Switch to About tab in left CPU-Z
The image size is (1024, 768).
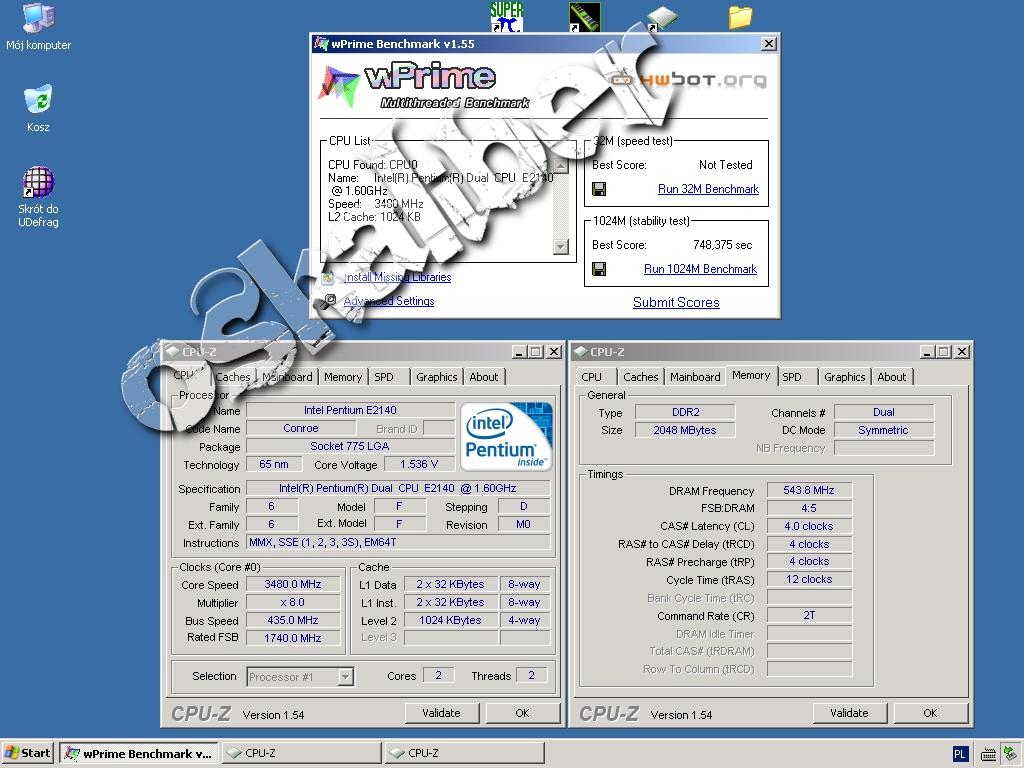coord(483,377)
